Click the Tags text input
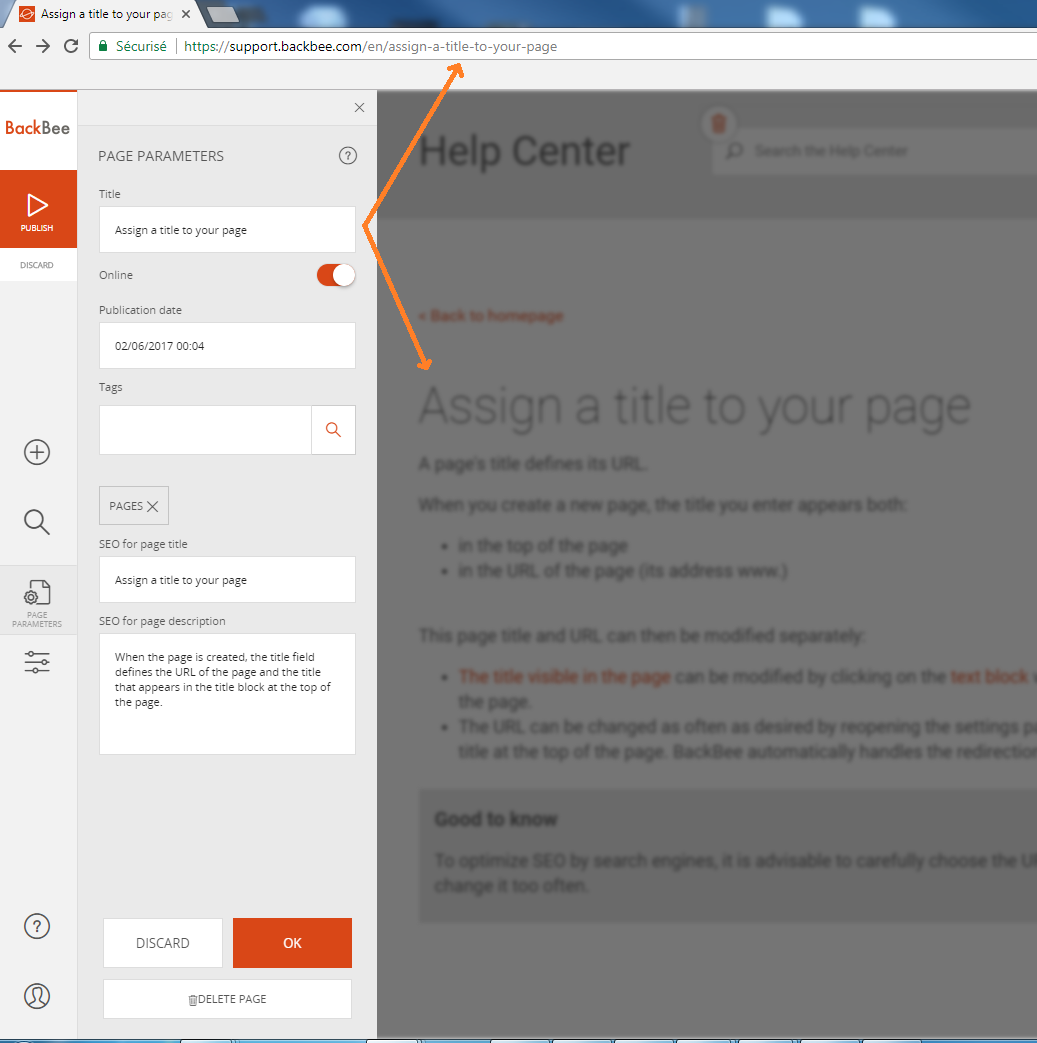 coord(205,430)
